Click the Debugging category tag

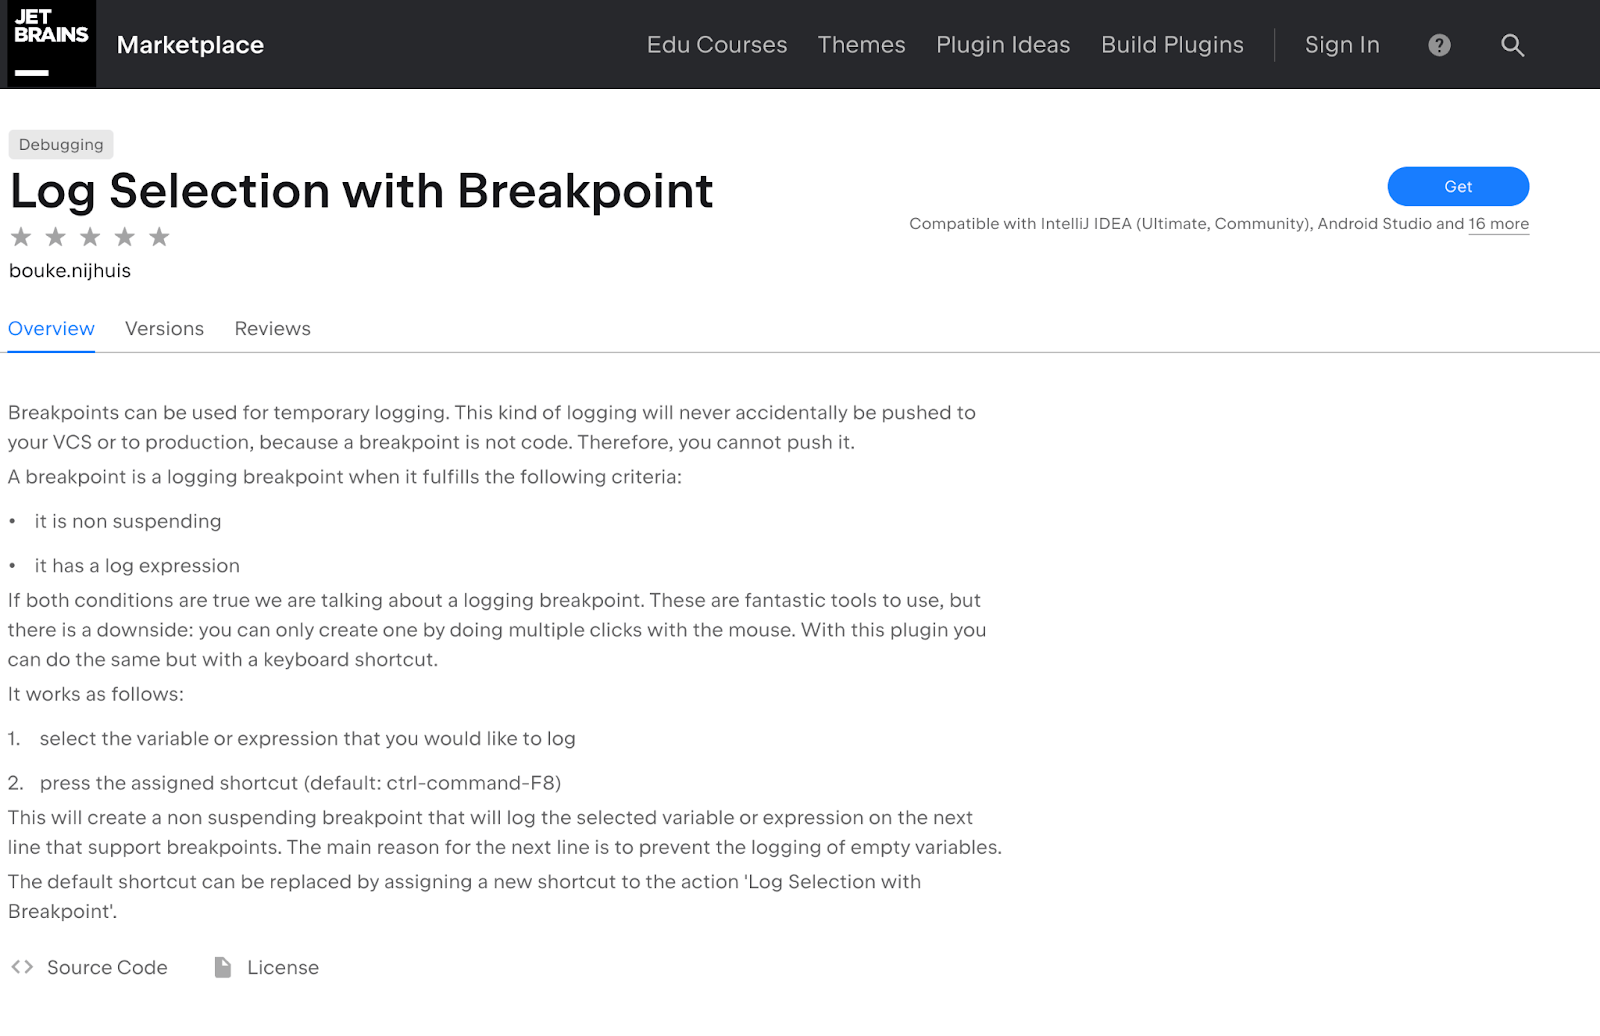(x=61, y=145)
